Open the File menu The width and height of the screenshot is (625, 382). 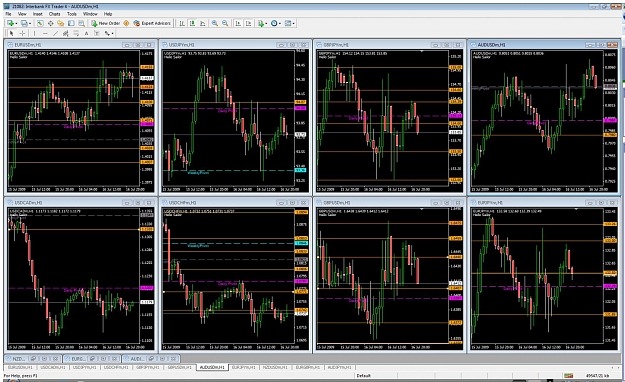tap(8, 14)
